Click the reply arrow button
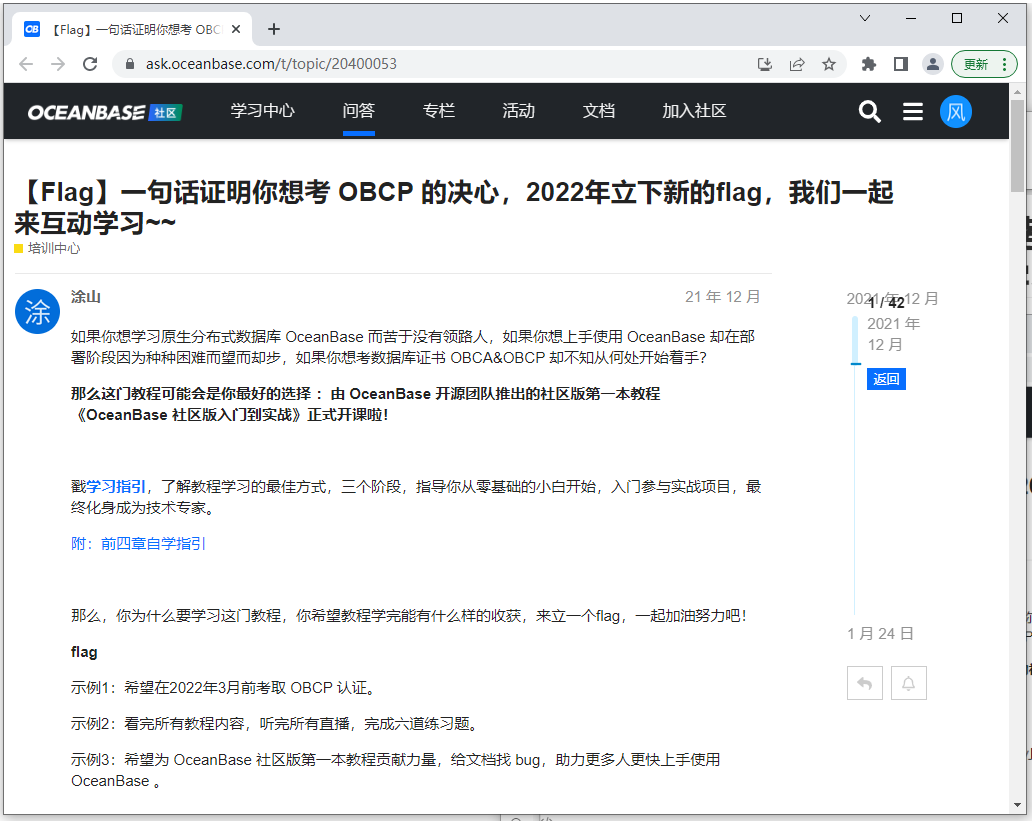The width and height of the screenshot is (1032, 821). click(865, 683)
